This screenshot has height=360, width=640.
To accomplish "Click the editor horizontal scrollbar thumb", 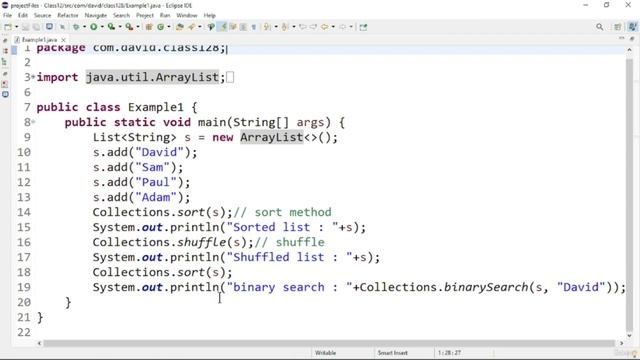I will (x=329, y=343).
